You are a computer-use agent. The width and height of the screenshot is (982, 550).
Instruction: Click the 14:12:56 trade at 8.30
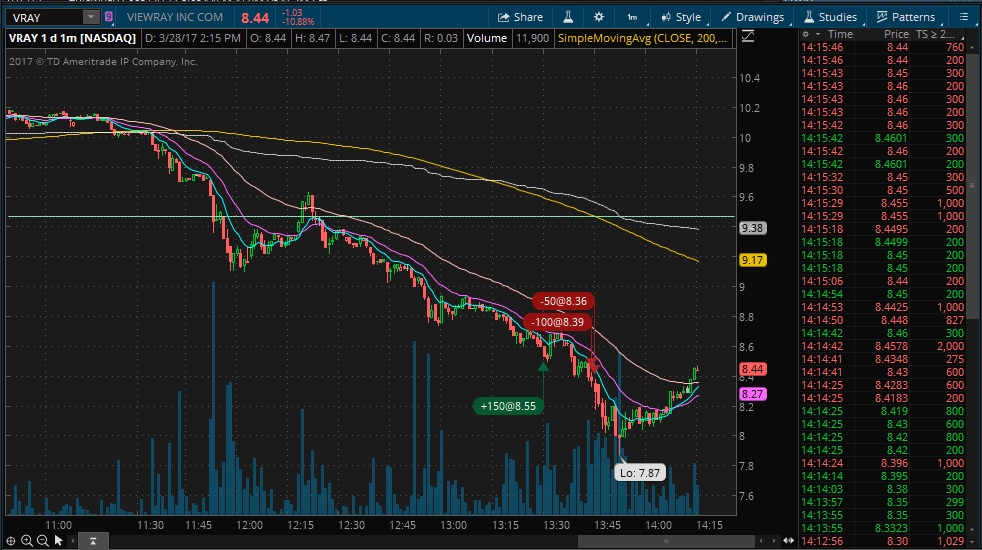[x=882, y=541]
